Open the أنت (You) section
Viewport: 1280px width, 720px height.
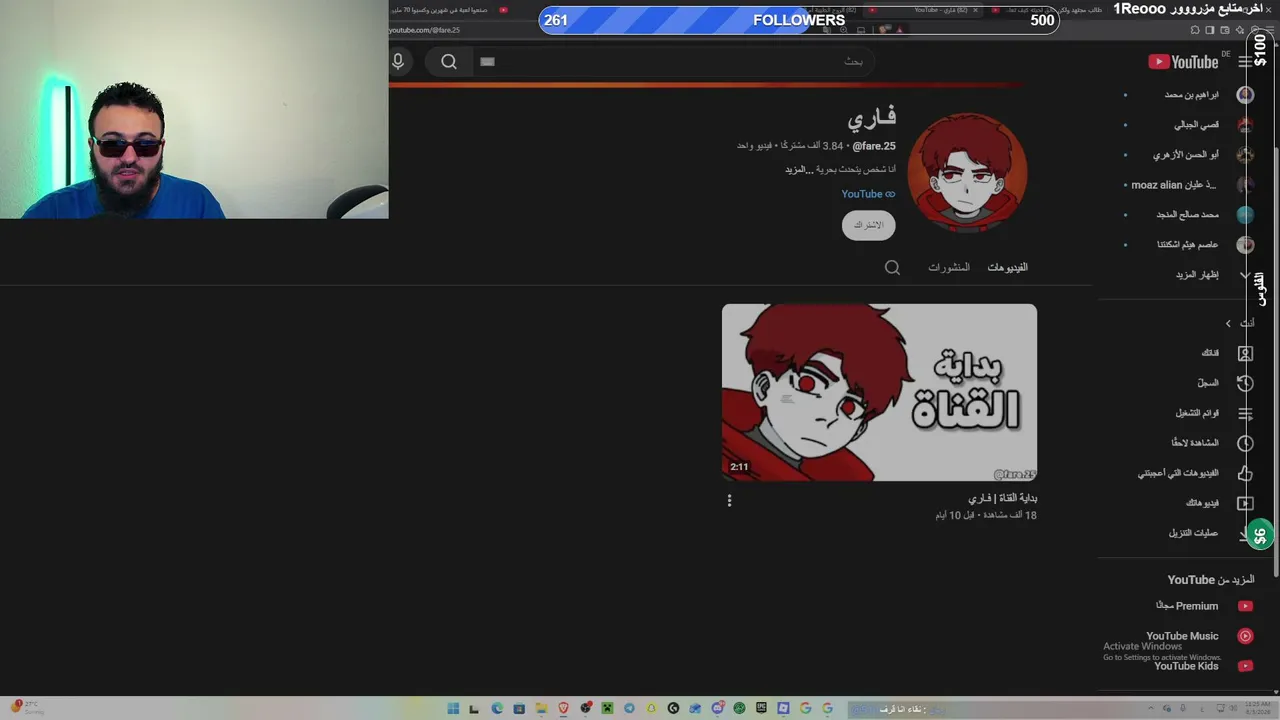1241,323
